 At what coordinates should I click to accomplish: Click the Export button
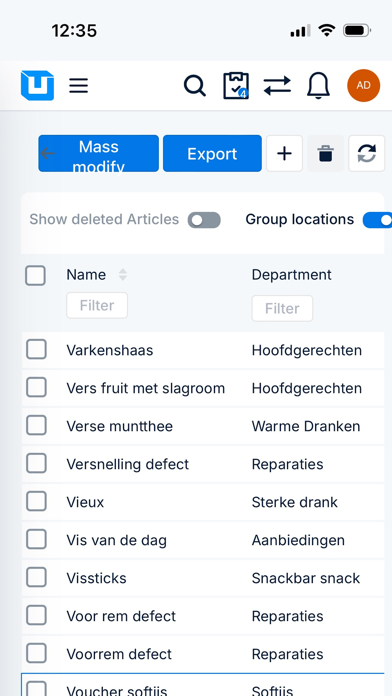click(x=212, y=154)
